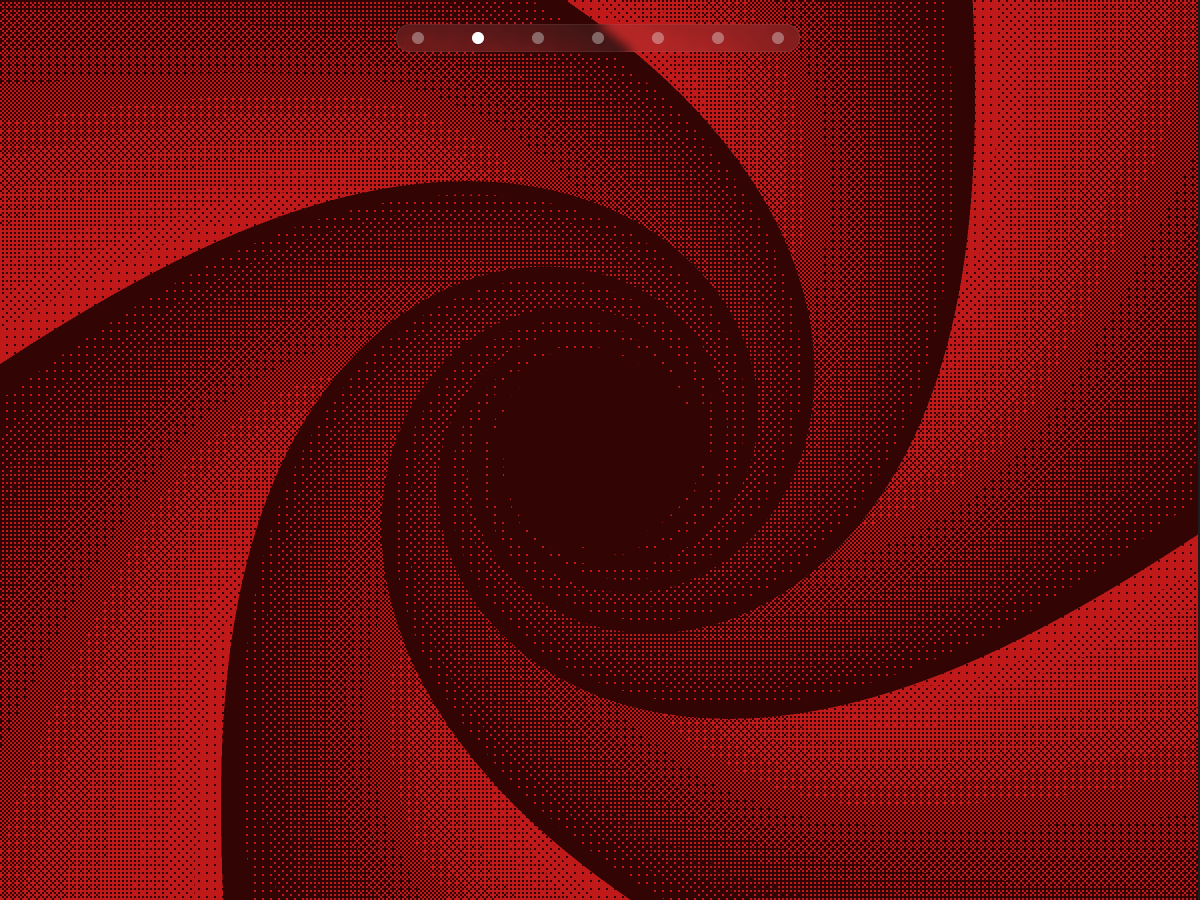Screen dimensions: 1200x900
Task: Click the white filled page dot
Action: [478, 38]
